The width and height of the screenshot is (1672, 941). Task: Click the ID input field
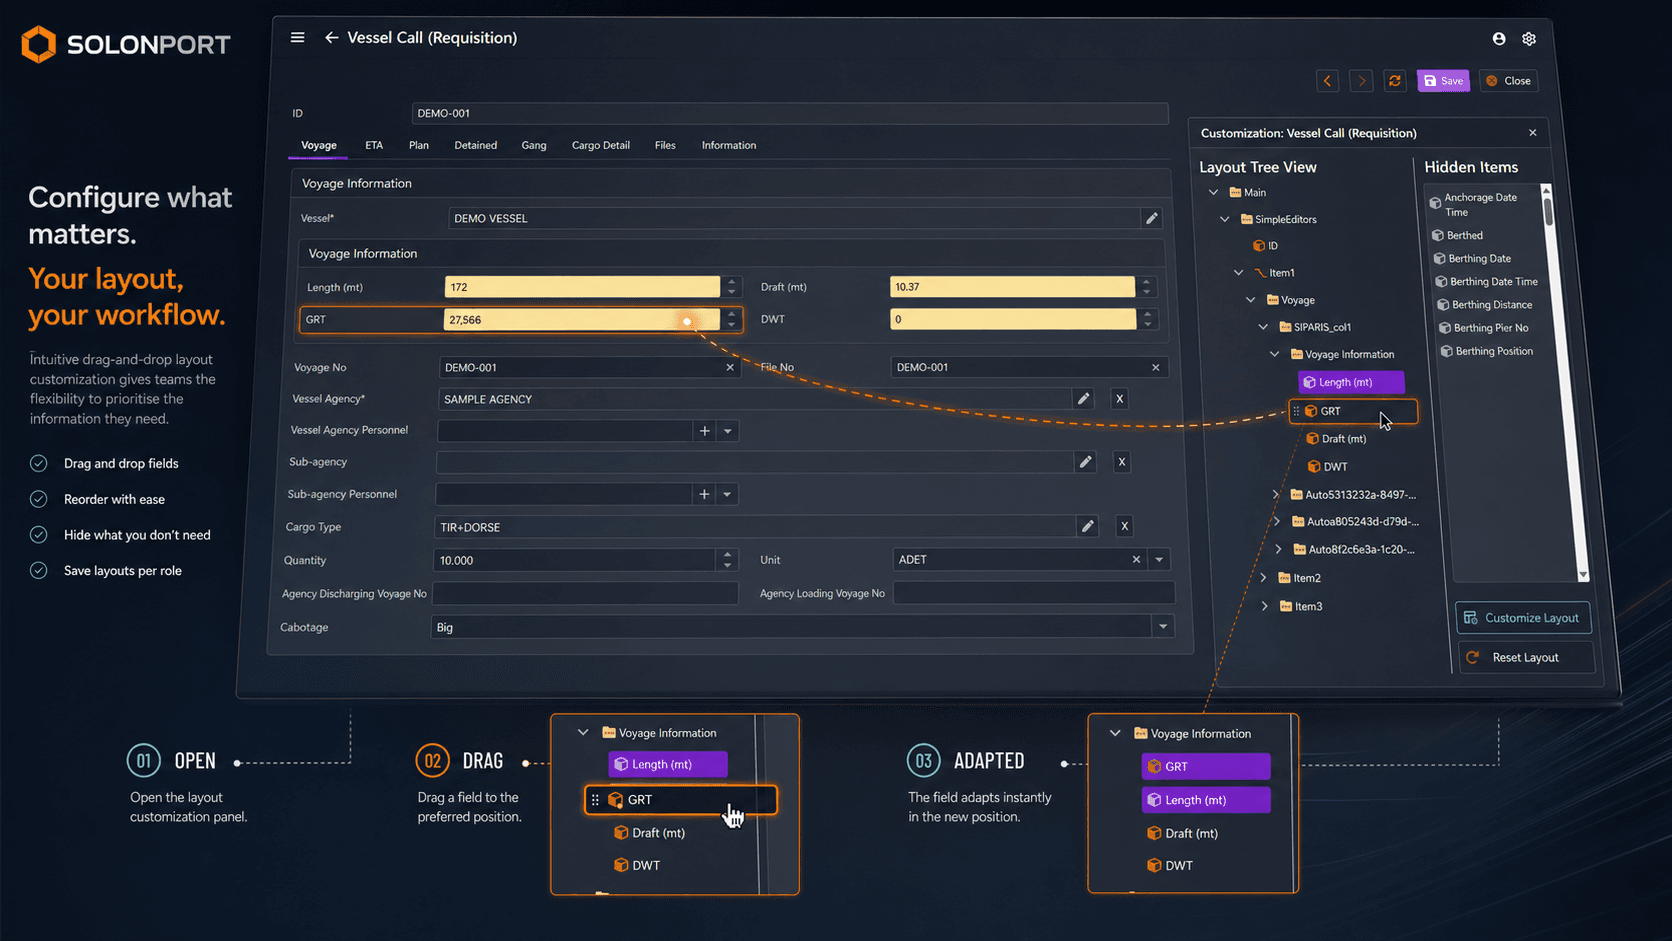pyautogui.click(x=790, y=113)
